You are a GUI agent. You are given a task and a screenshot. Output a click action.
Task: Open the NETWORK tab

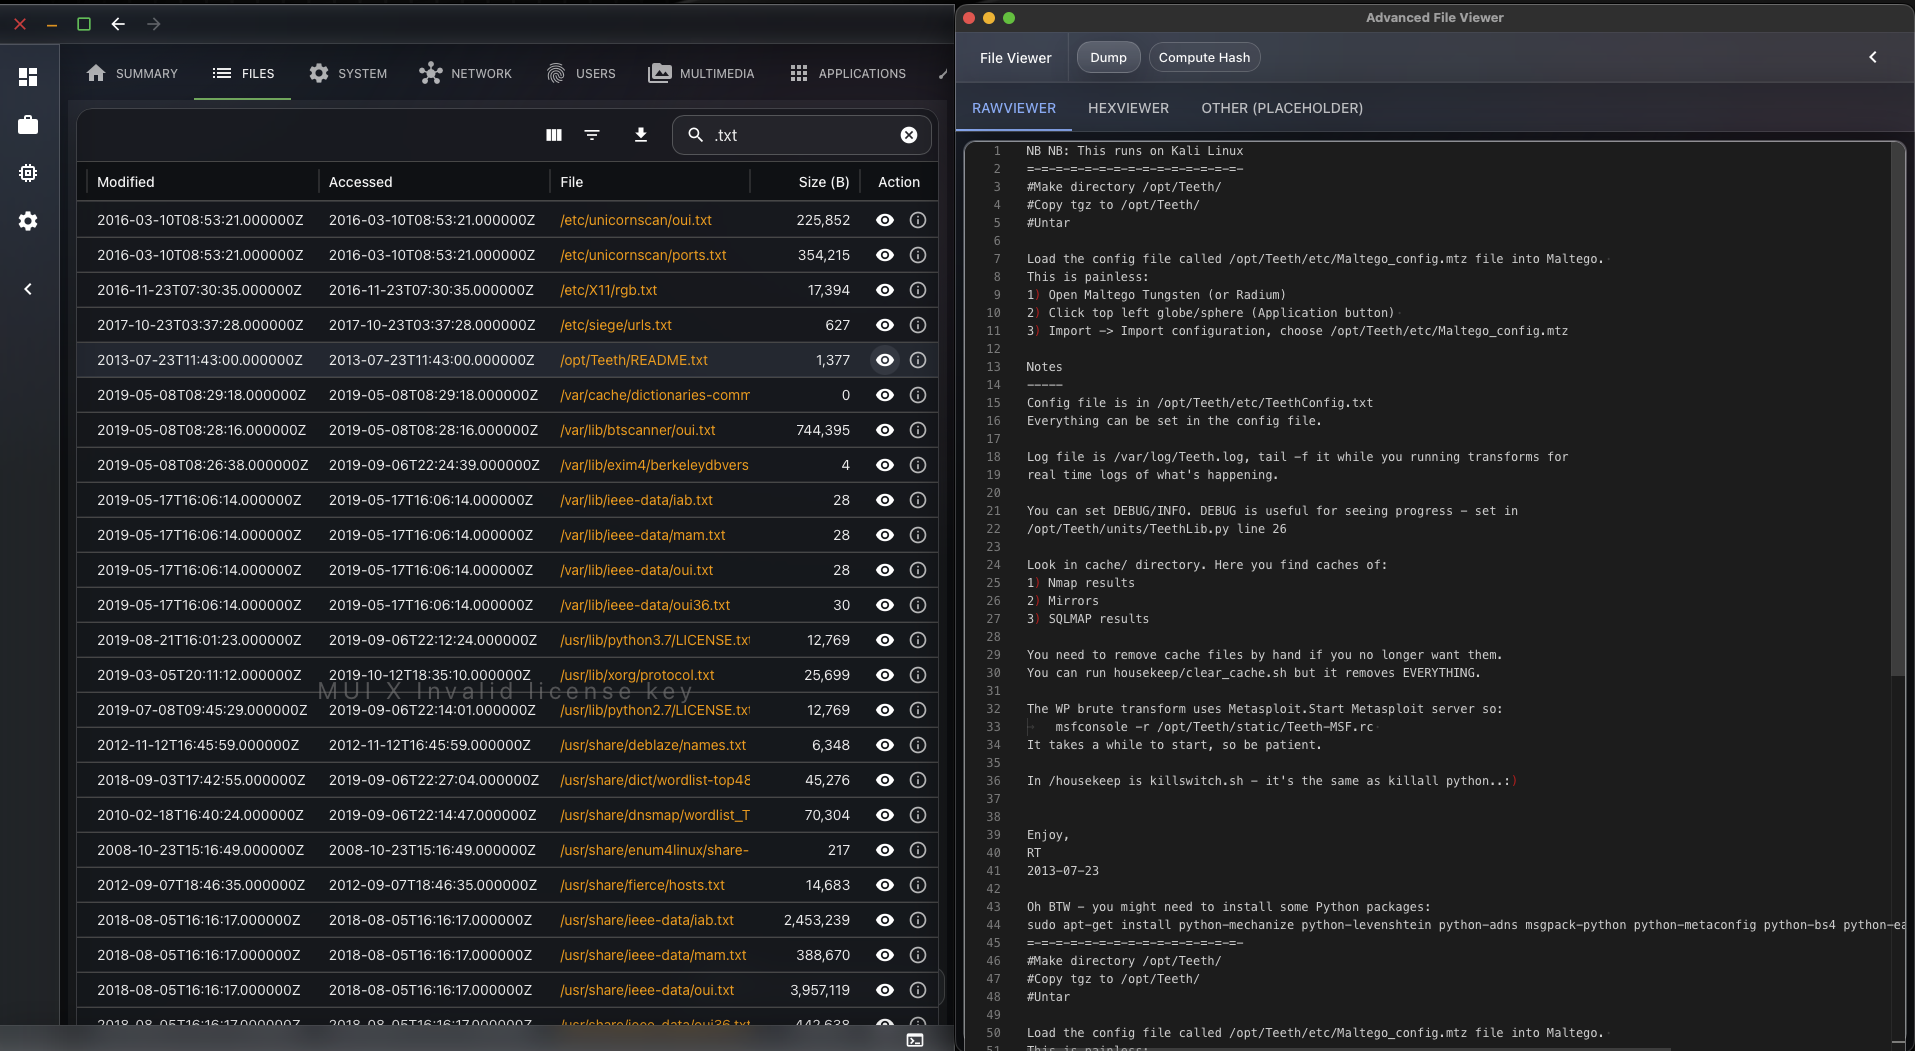466,73
